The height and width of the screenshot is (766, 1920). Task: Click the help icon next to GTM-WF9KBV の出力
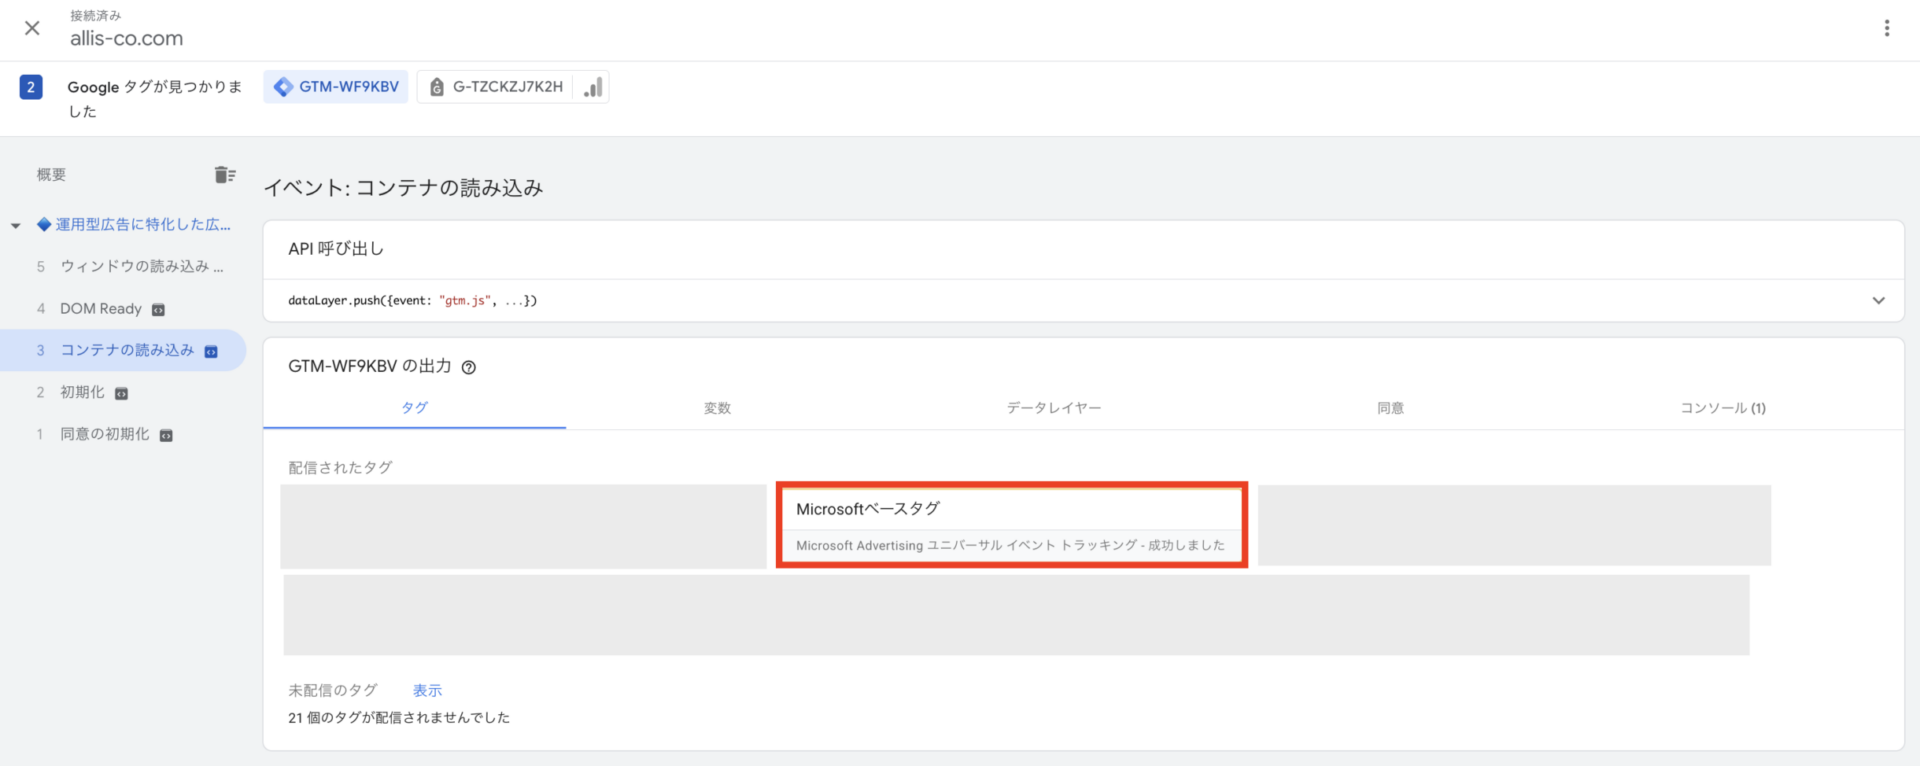pyautogui.click(x=469, y=367)
